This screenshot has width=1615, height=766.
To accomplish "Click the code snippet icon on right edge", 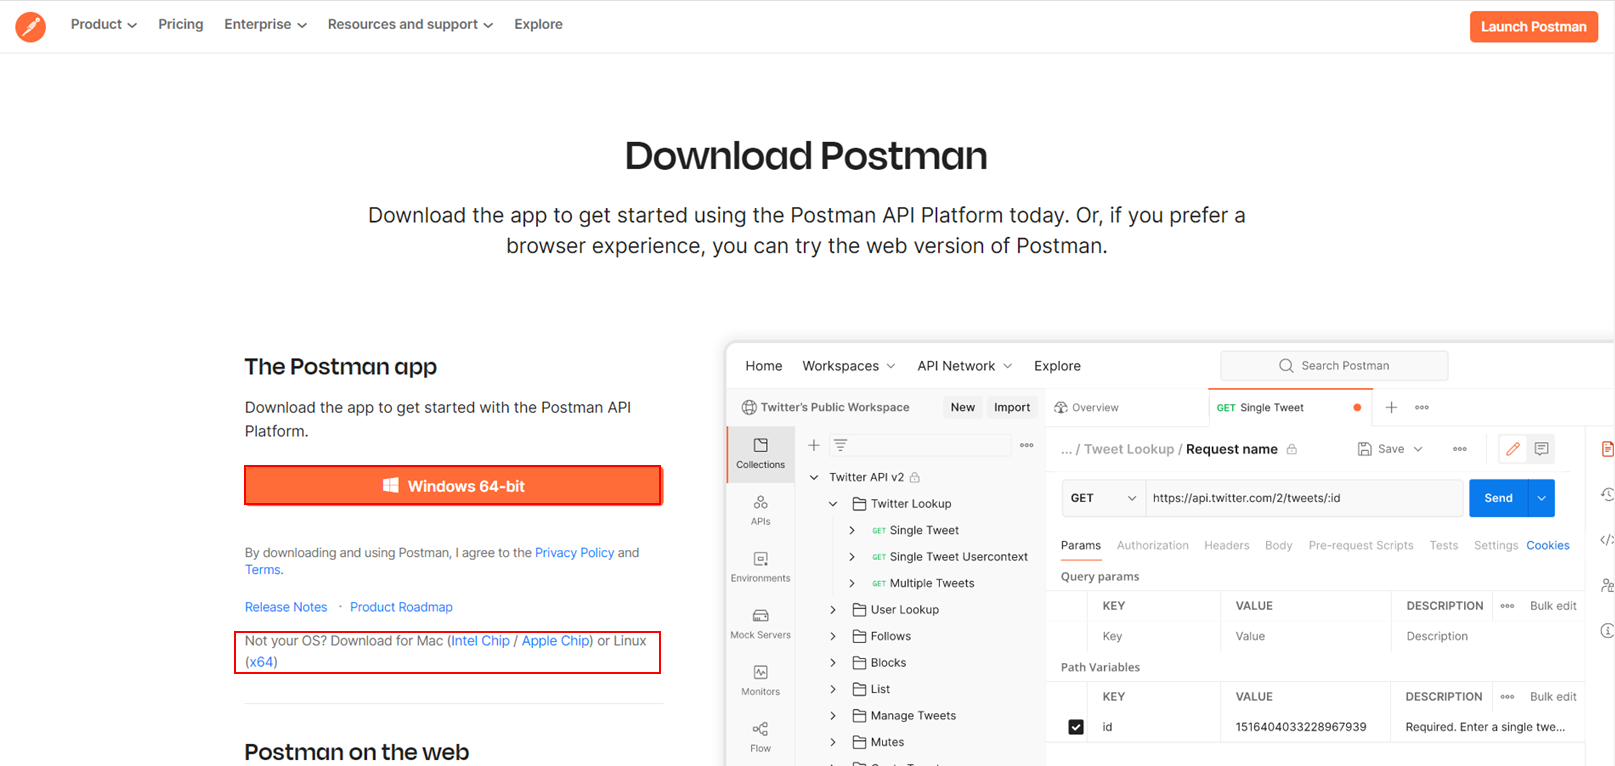I will point(1606,540).
